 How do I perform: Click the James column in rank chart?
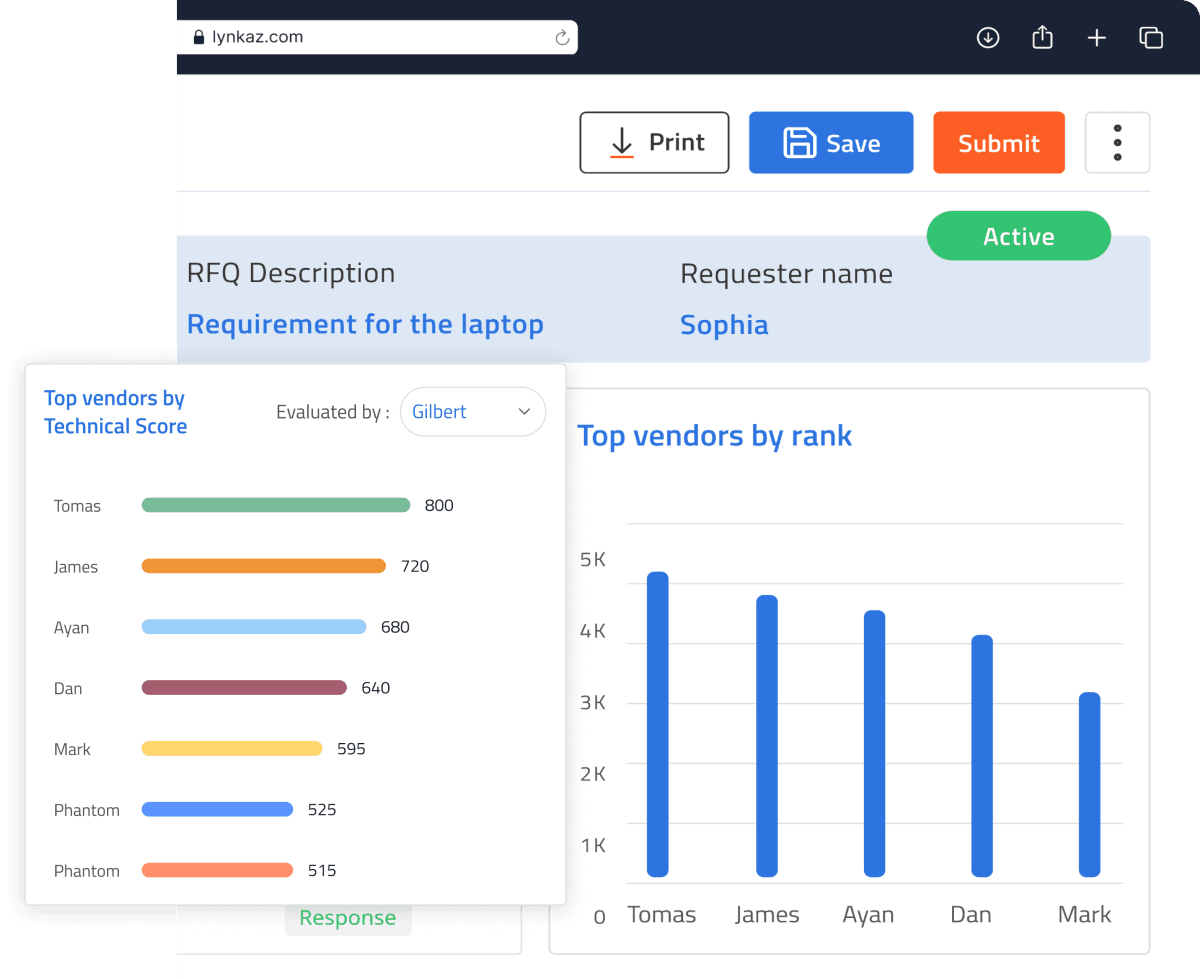coord(767,736)
